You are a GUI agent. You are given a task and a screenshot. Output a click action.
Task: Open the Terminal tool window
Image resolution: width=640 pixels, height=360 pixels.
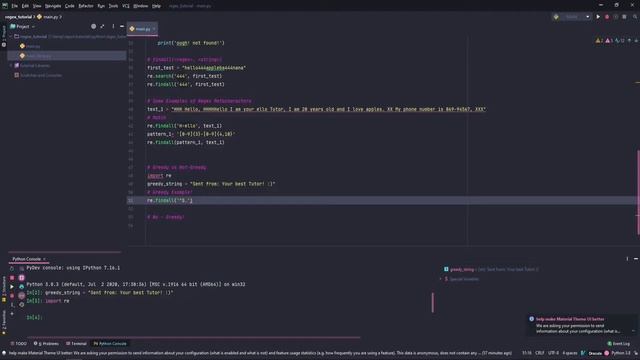[76, 344]
